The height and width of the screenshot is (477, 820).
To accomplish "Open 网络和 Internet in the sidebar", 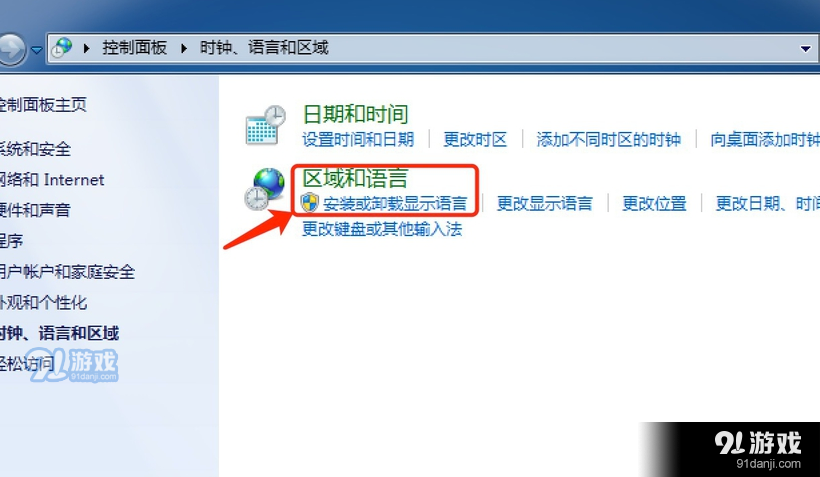I will 52,180.
